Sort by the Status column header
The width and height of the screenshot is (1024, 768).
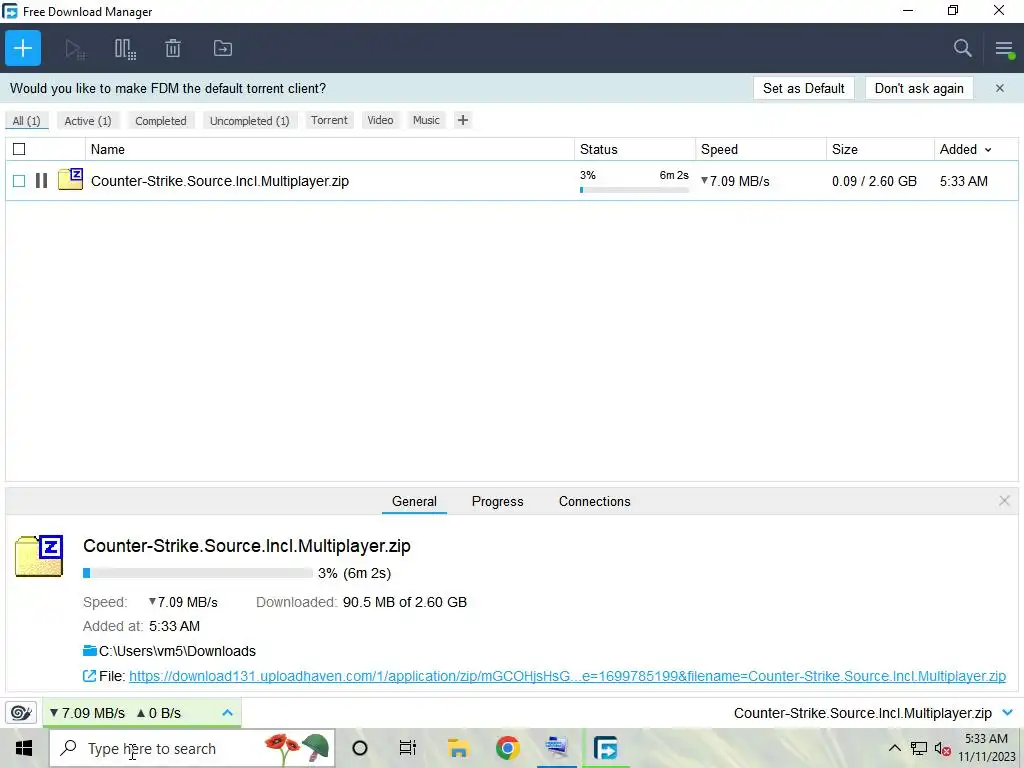click(x=635, y=149)
